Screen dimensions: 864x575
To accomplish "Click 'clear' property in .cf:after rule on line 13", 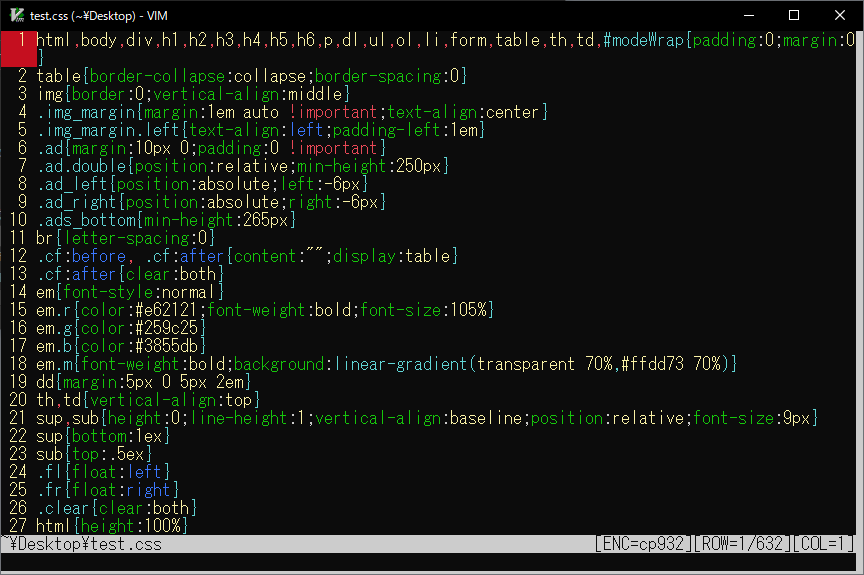I will [x=149, y=274].
